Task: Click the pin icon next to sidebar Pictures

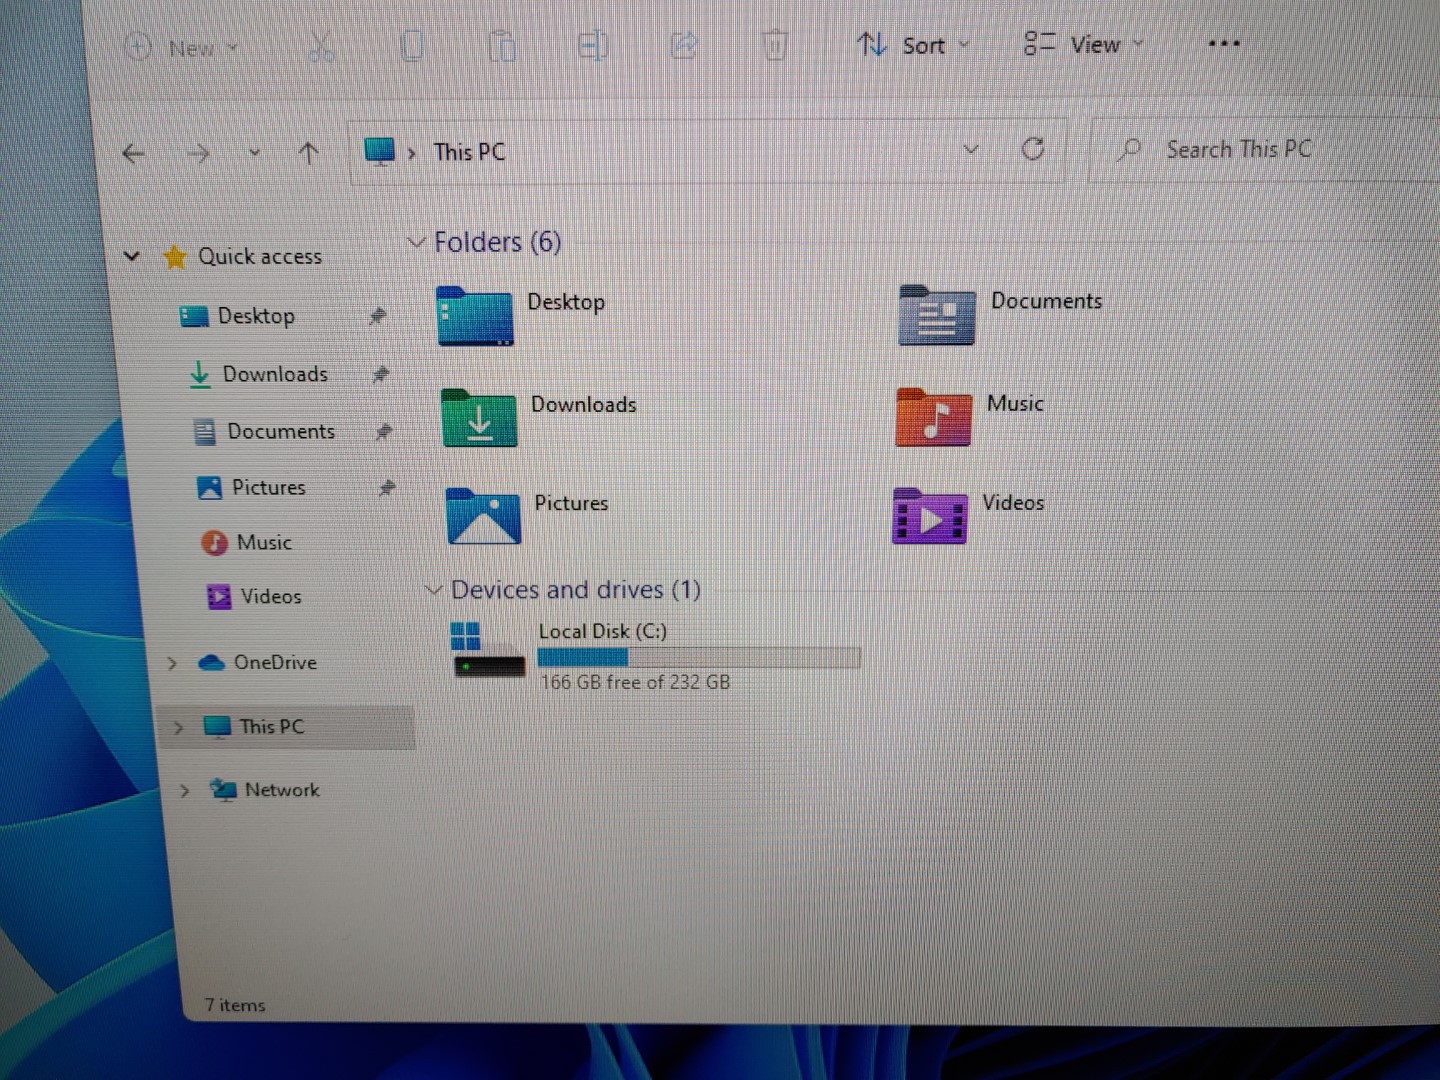Action: [x=387, y=487]
